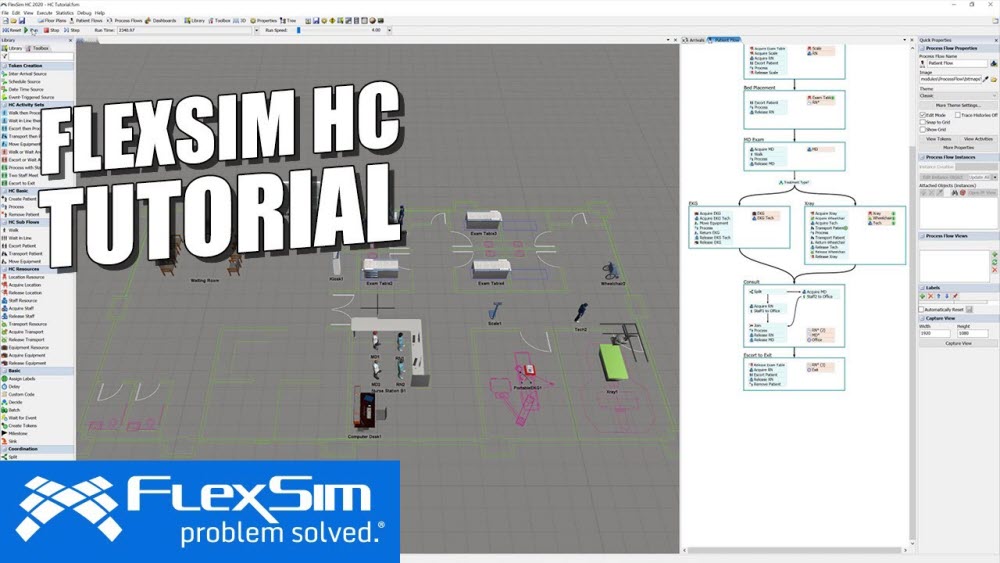The image size is (1000, 563).
Task: Open a 3D view from the toolbar
Action: coord(240,20)
